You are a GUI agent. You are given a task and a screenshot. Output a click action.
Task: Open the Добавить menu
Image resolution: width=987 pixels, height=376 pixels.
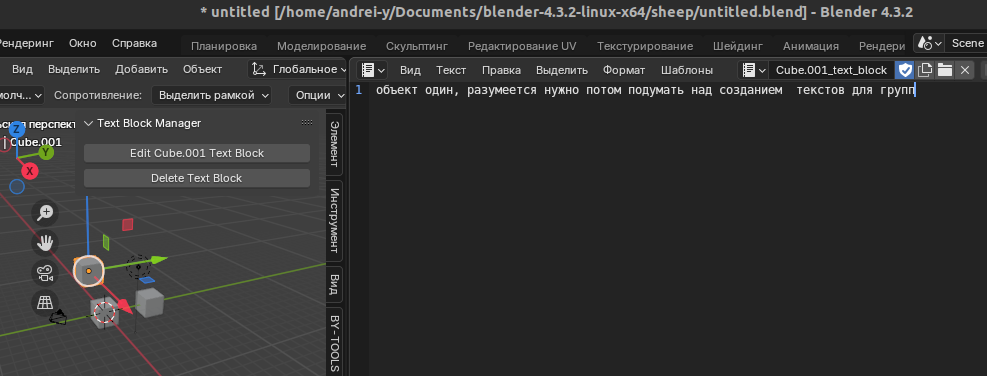tap(142, 69)
